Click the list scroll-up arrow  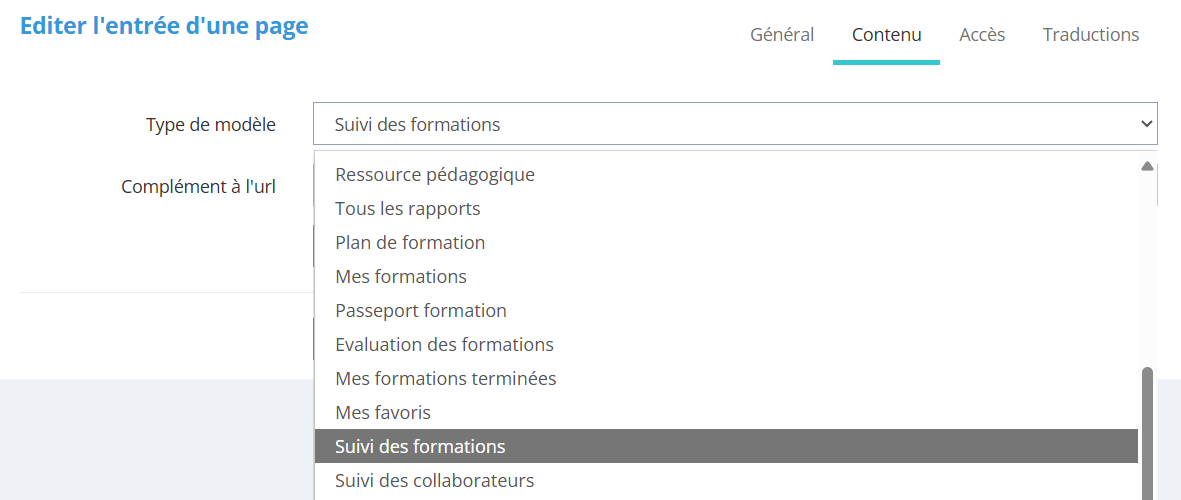1147,166
